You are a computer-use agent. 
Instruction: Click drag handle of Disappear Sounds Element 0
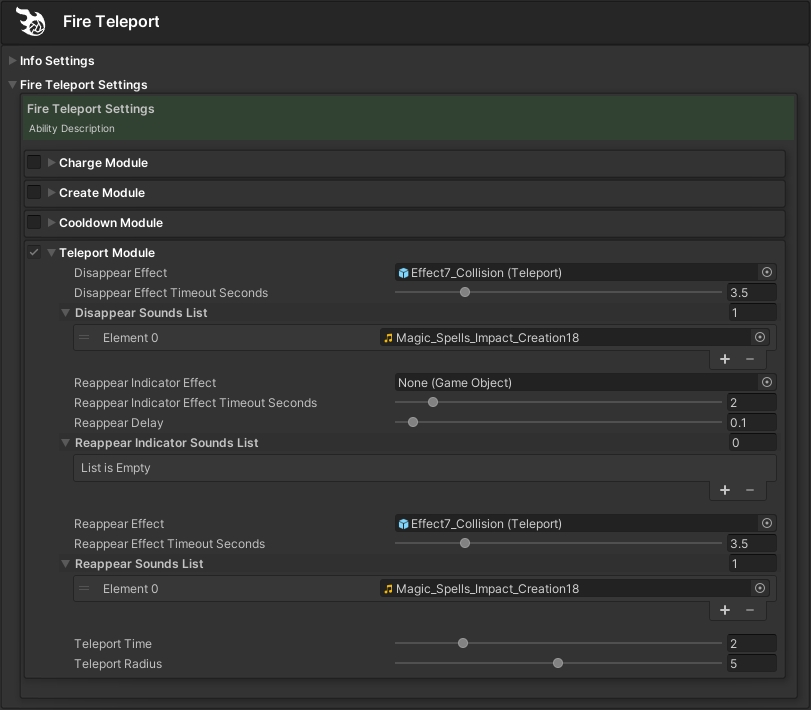coord(85,338)
